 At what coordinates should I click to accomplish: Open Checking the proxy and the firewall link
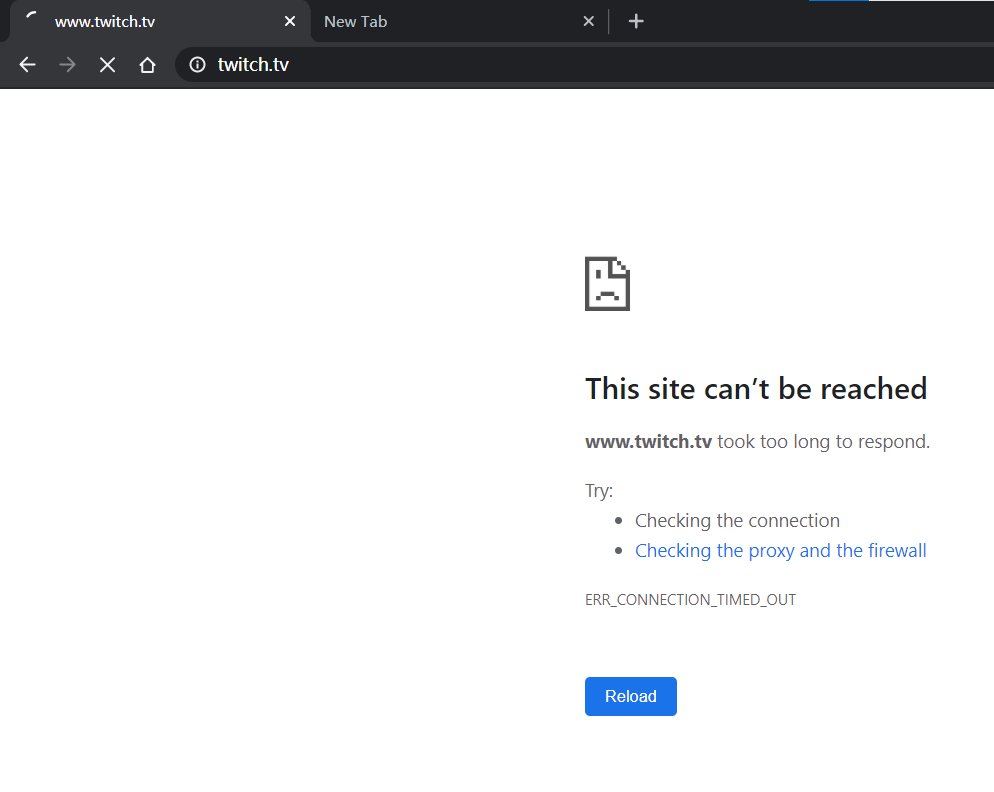tap(780, 550)
